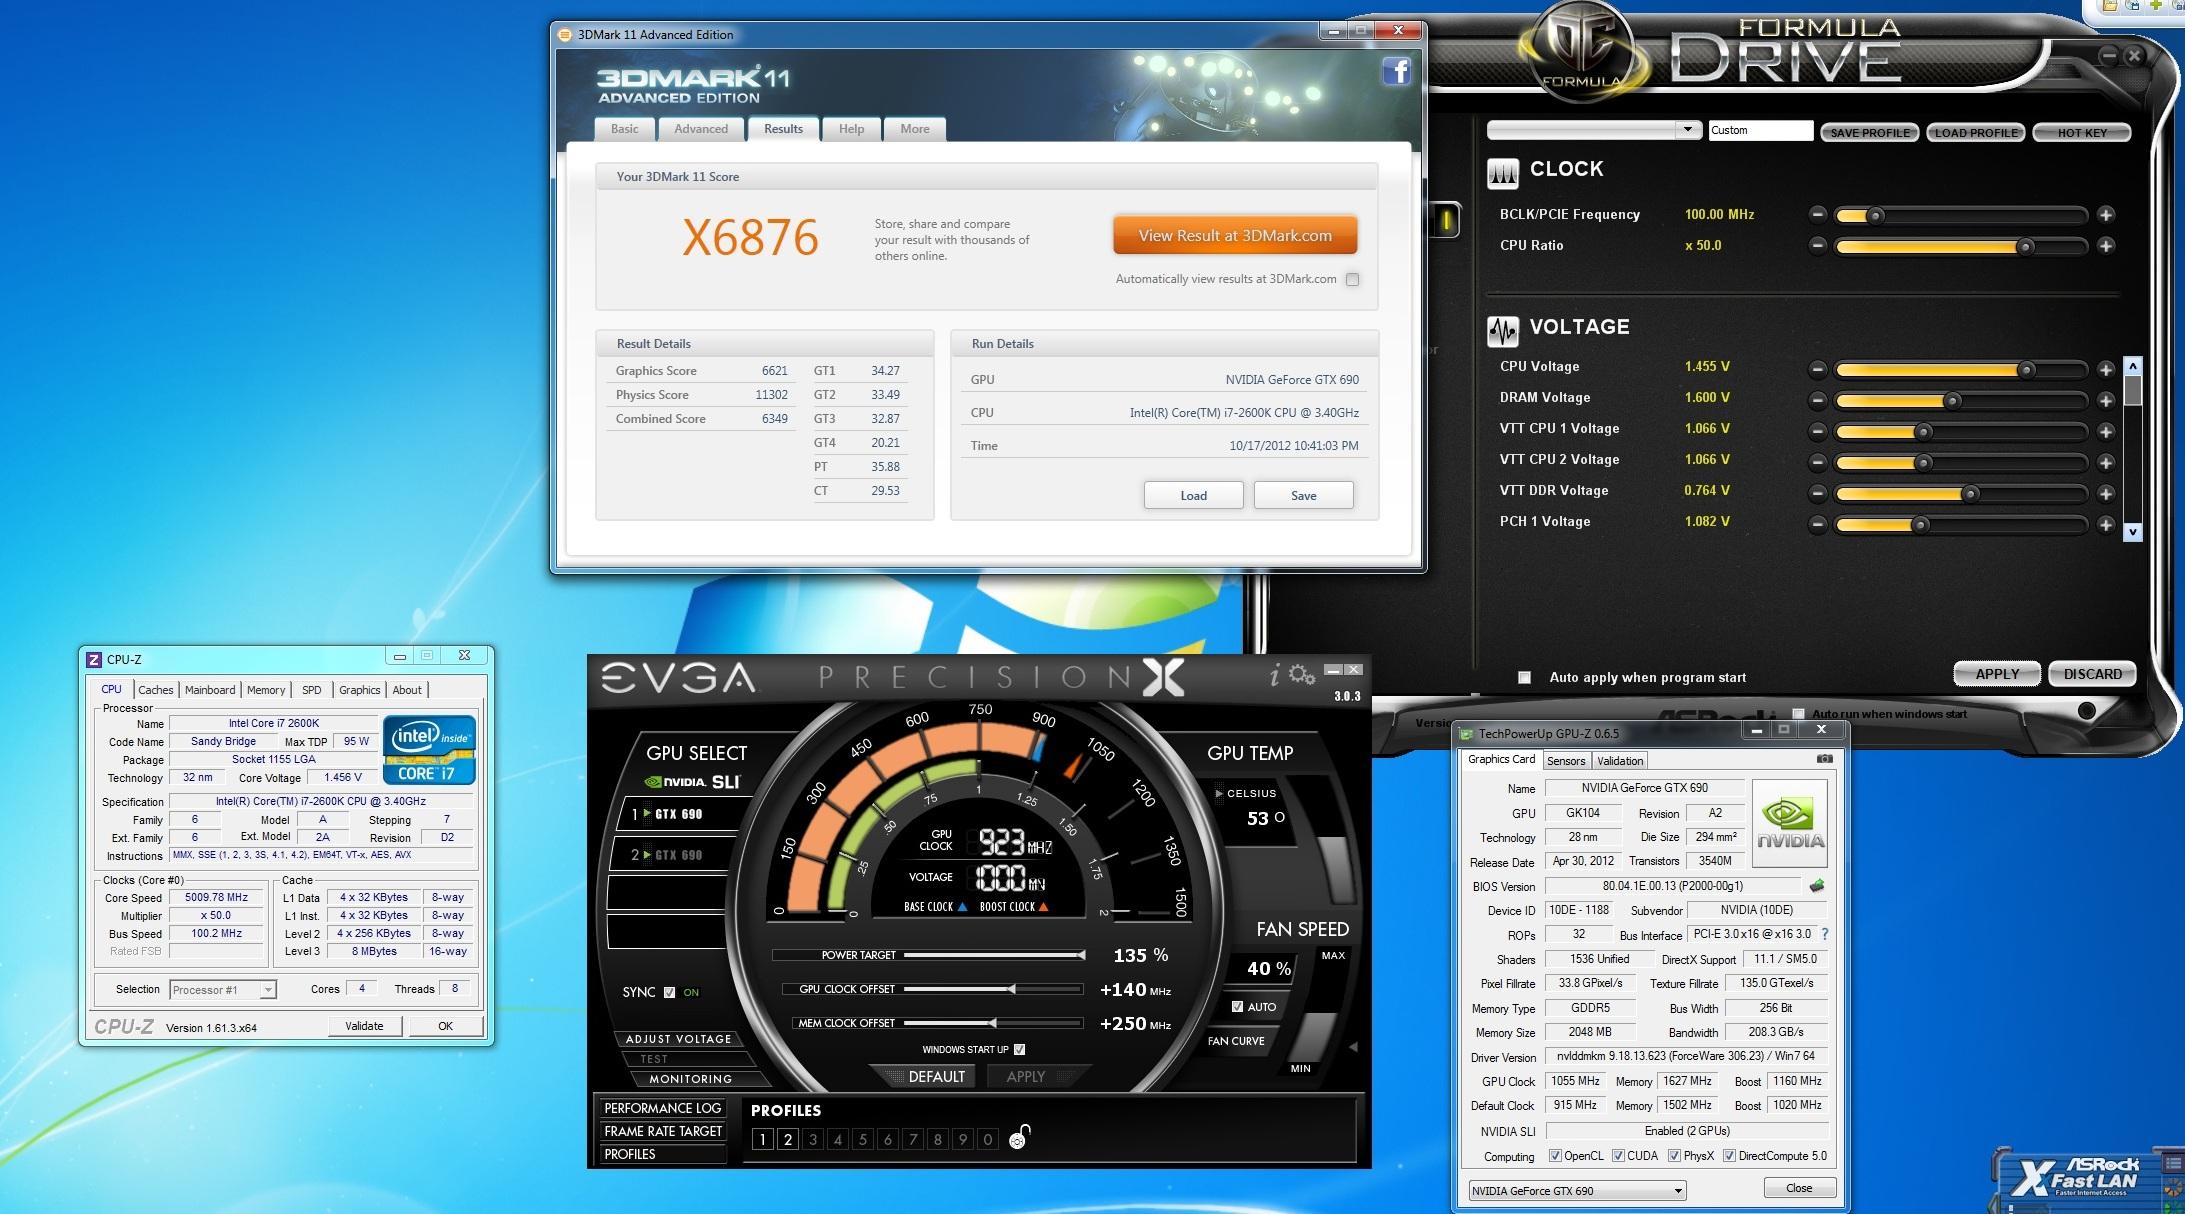Click SAVE PROFILE in Formula Drive
Image resolution: width=2185 pixels, height=1214 pixels.
(1870, 133)
